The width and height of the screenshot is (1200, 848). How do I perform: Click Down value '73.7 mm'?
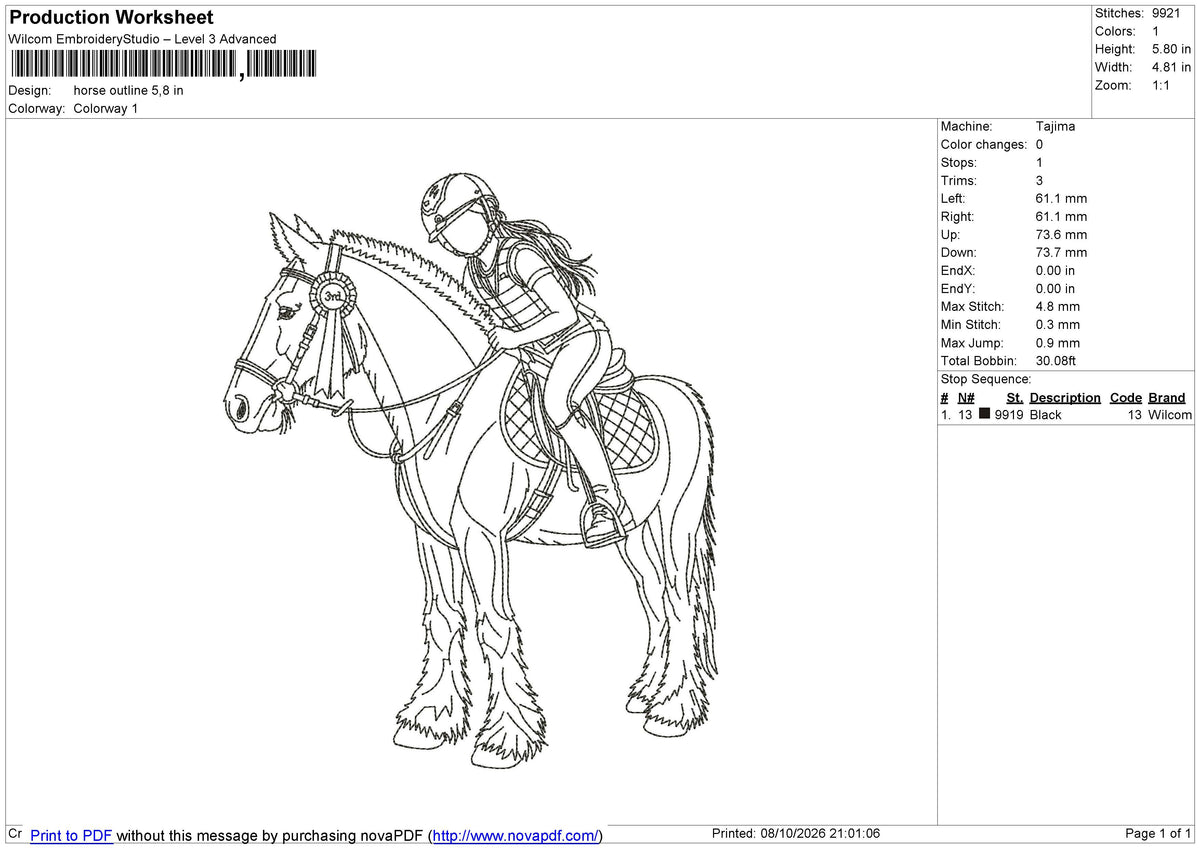click(1061, 252)
